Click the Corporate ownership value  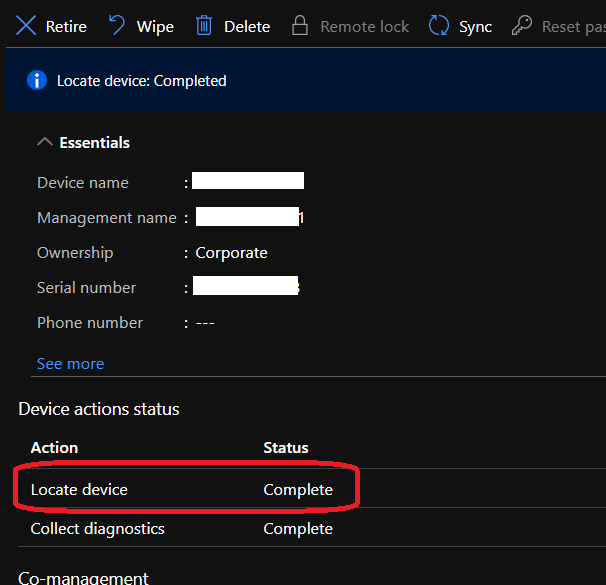point(231,253)
